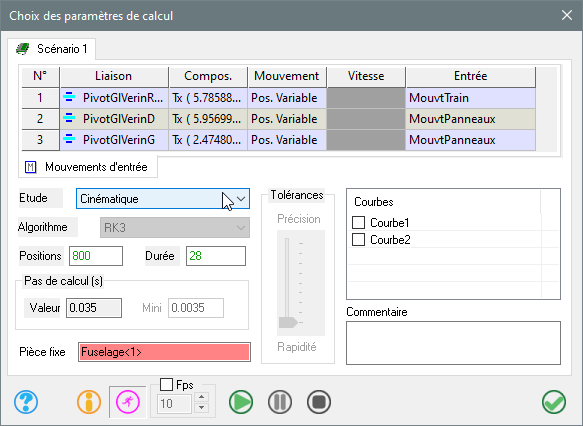Increase Fps value with up arrow
This screenshot has width=583, height=426.
[202, 397]
